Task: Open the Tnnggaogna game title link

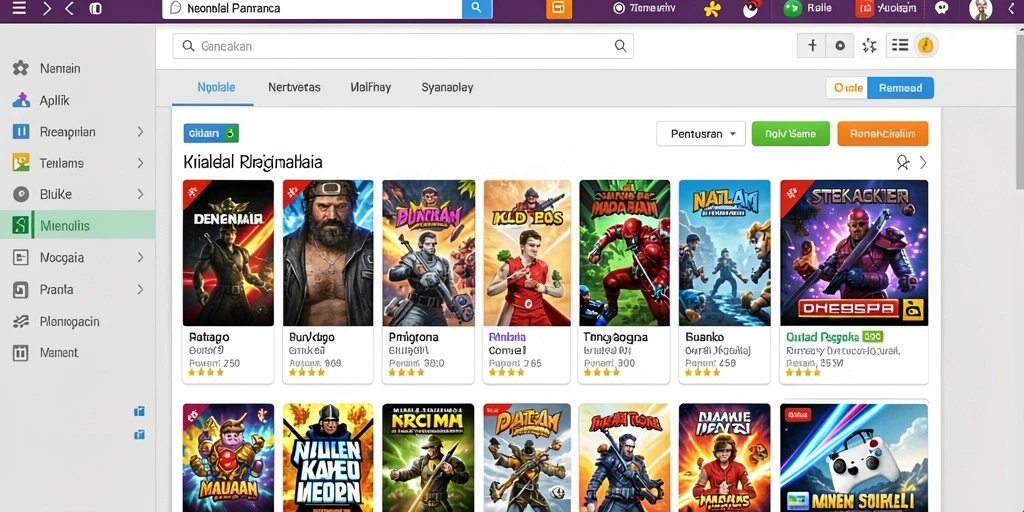Action: point(615,338)
